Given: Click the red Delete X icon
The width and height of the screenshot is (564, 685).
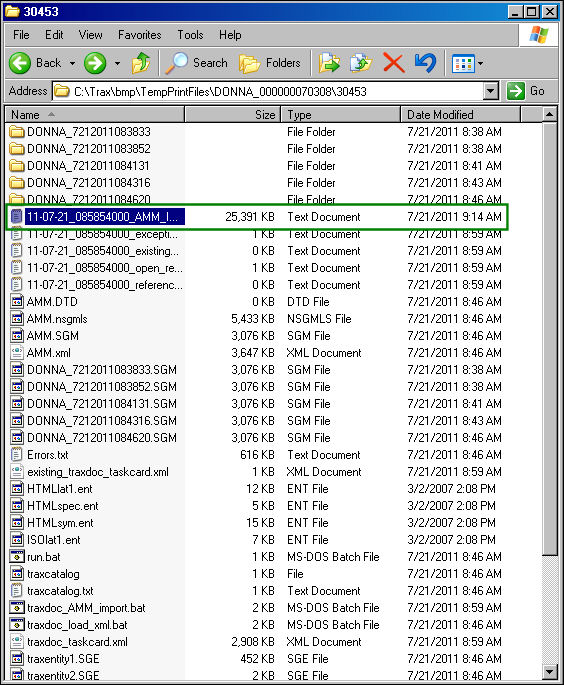Looking at the screenshot, I should pyautogui.click(x=394, y=63).
